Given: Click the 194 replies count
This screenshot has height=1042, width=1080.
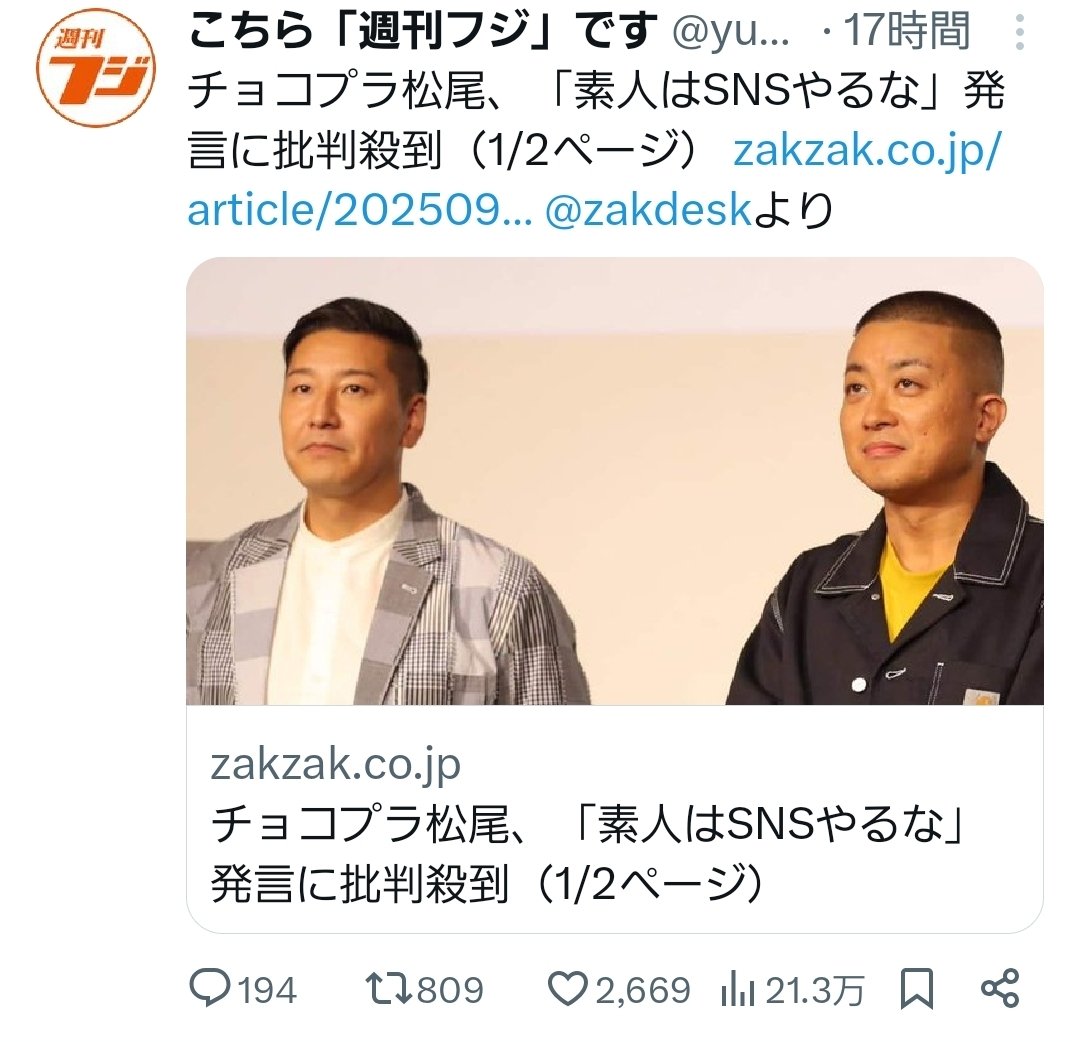Looking at the screenshot, I should pos(267,990).
